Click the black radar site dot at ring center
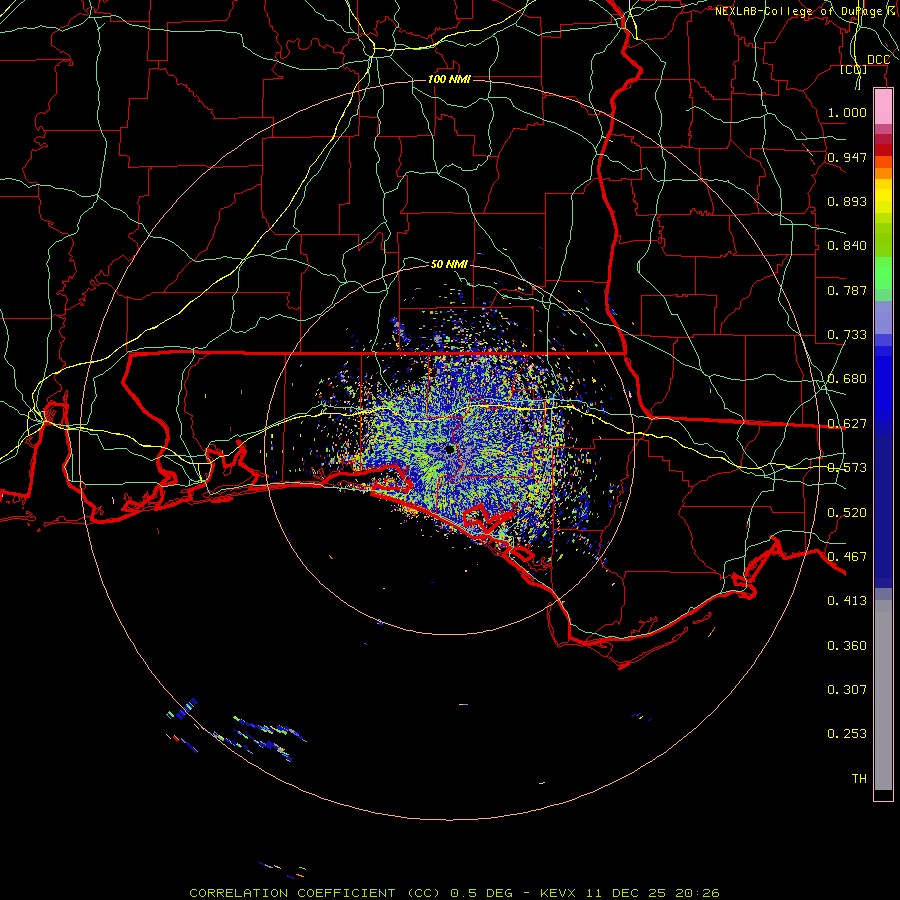Screen dimensions: 900x900 [449, 449]
